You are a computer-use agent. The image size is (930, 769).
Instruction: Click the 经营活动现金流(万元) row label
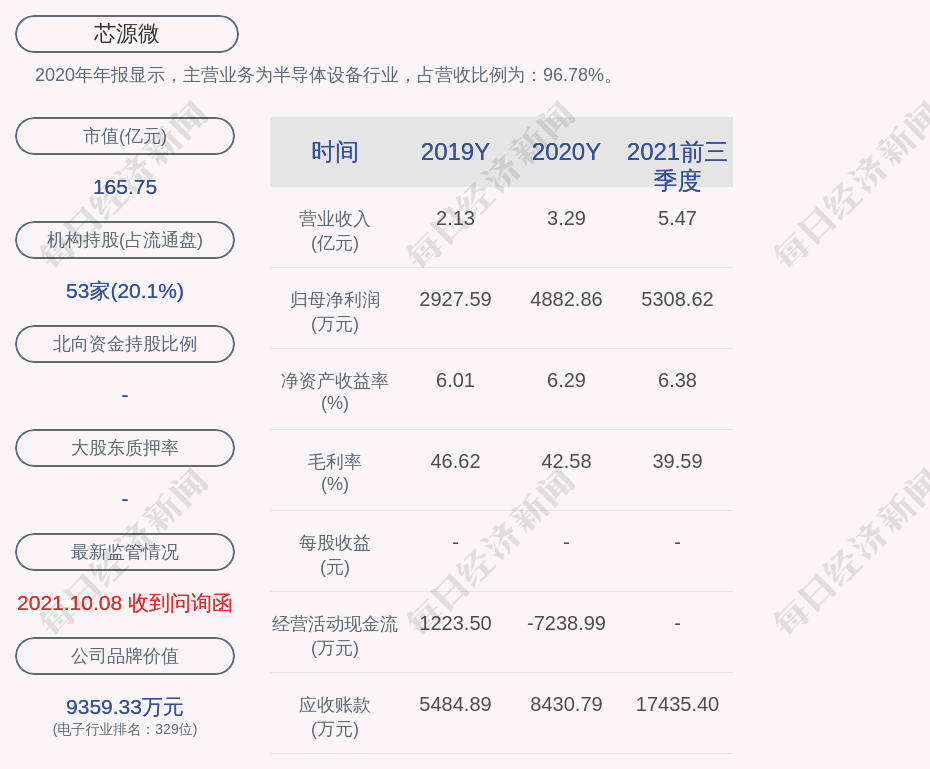pyautogui.click(x=335, y=636)
